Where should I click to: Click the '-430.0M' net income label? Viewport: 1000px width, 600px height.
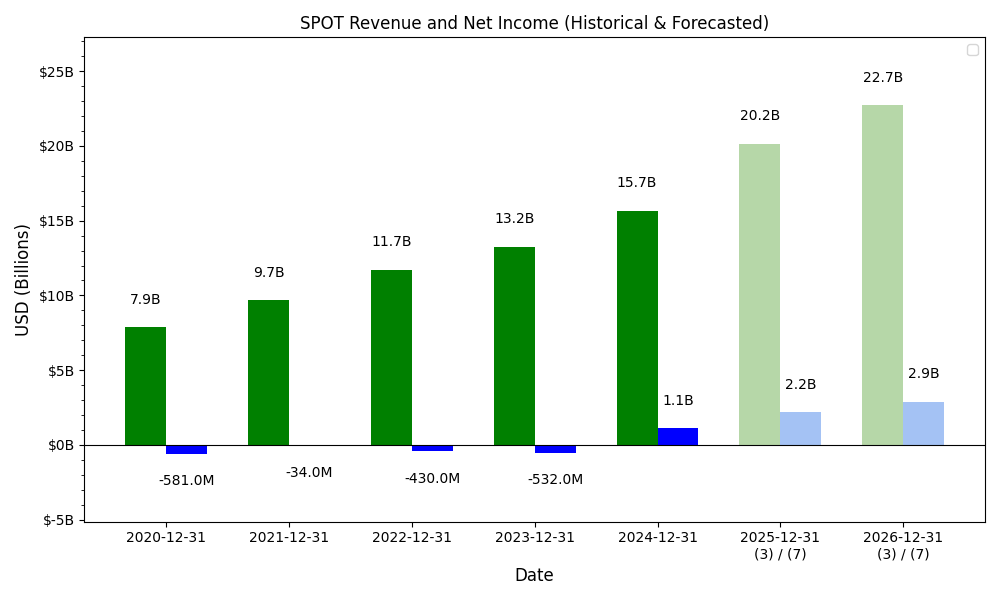point(432,478)
